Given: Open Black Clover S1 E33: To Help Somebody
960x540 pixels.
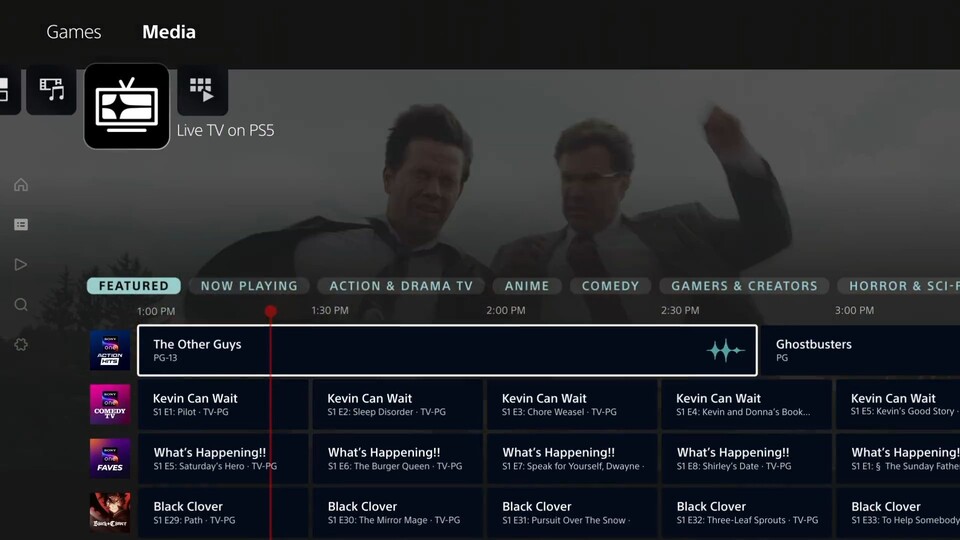Looking at the screenshot, I should click(898, 512).
